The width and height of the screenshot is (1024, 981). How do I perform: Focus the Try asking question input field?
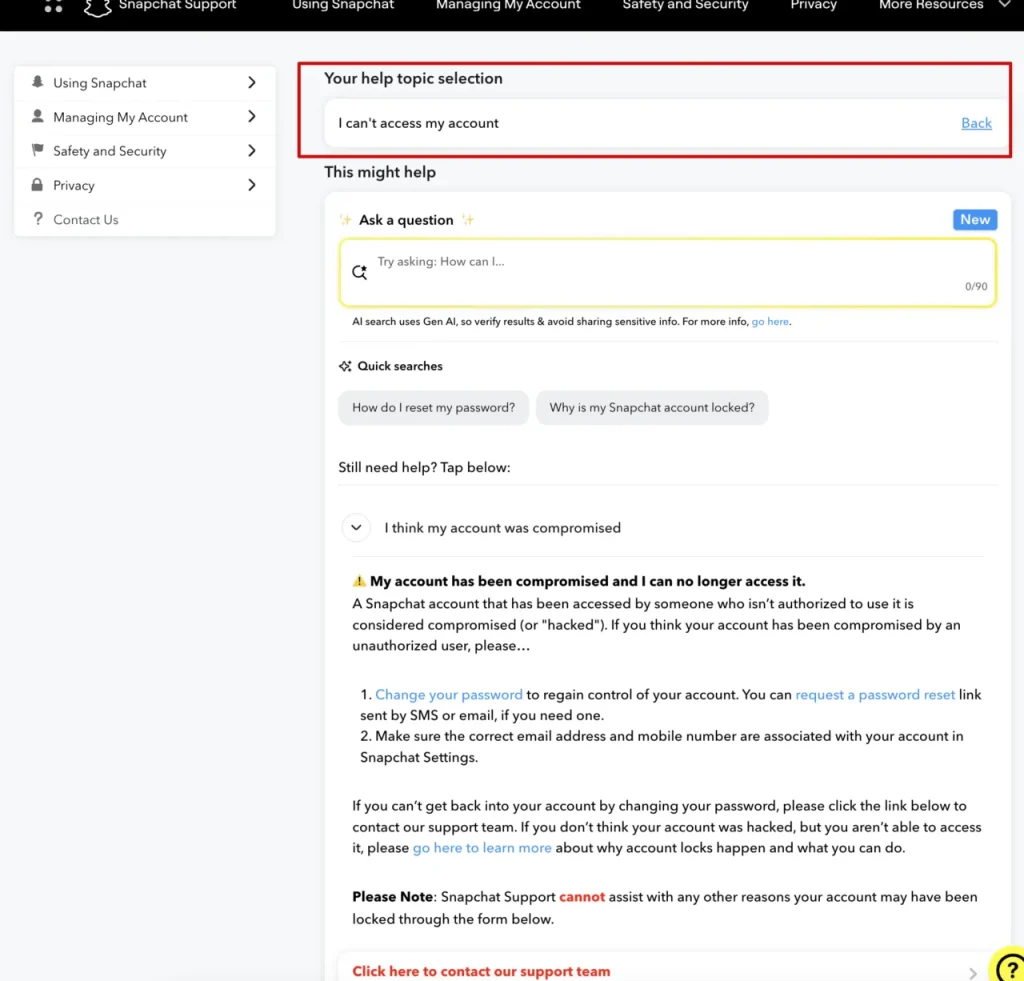[667, 272]
